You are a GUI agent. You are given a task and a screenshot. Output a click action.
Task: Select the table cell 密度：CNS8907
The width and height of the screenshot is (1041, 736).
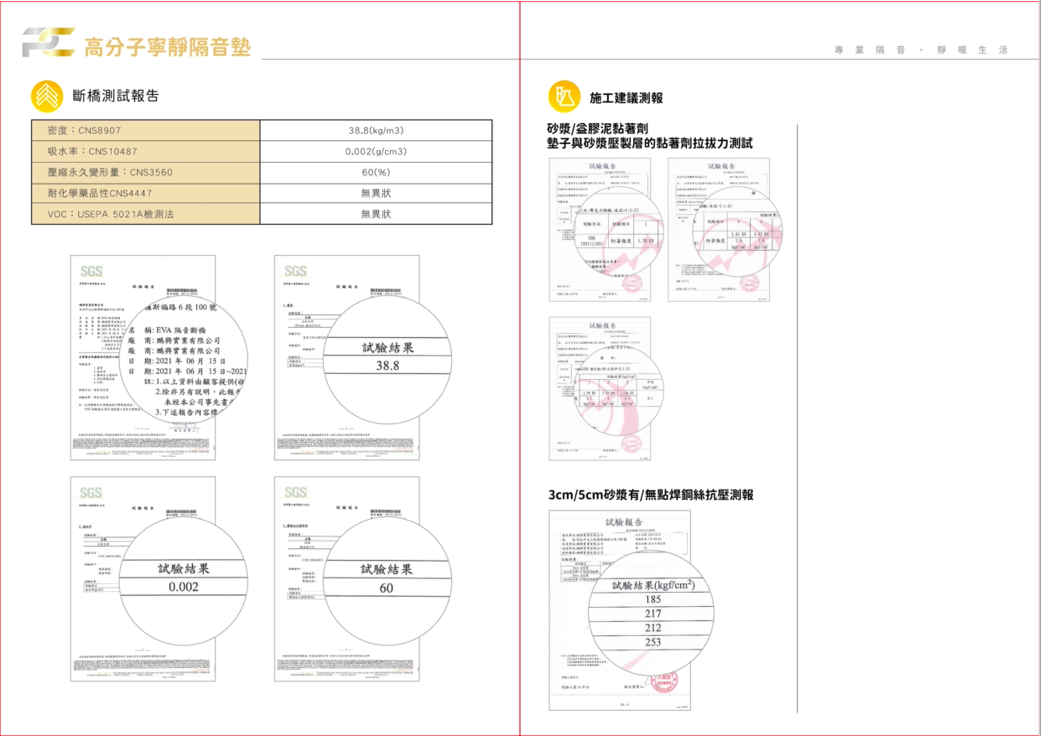click(x=145, y=131)
